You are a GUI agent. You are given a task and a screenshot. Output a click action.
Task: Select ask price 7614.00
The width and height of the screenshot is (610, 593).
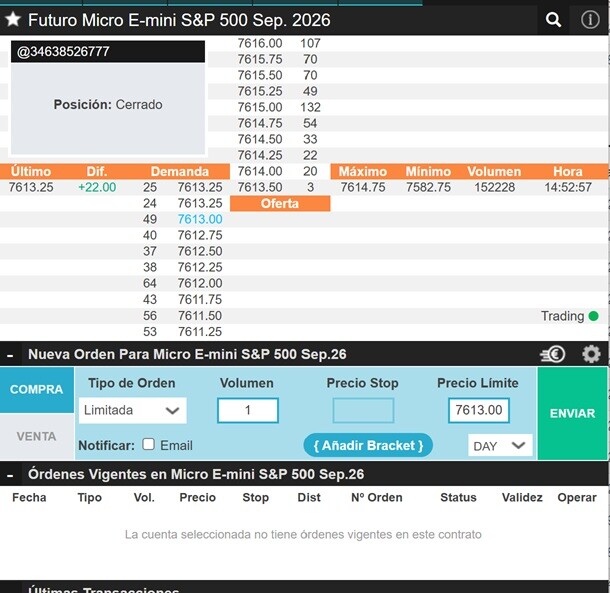pyautogui.click(x=260, y=171)
